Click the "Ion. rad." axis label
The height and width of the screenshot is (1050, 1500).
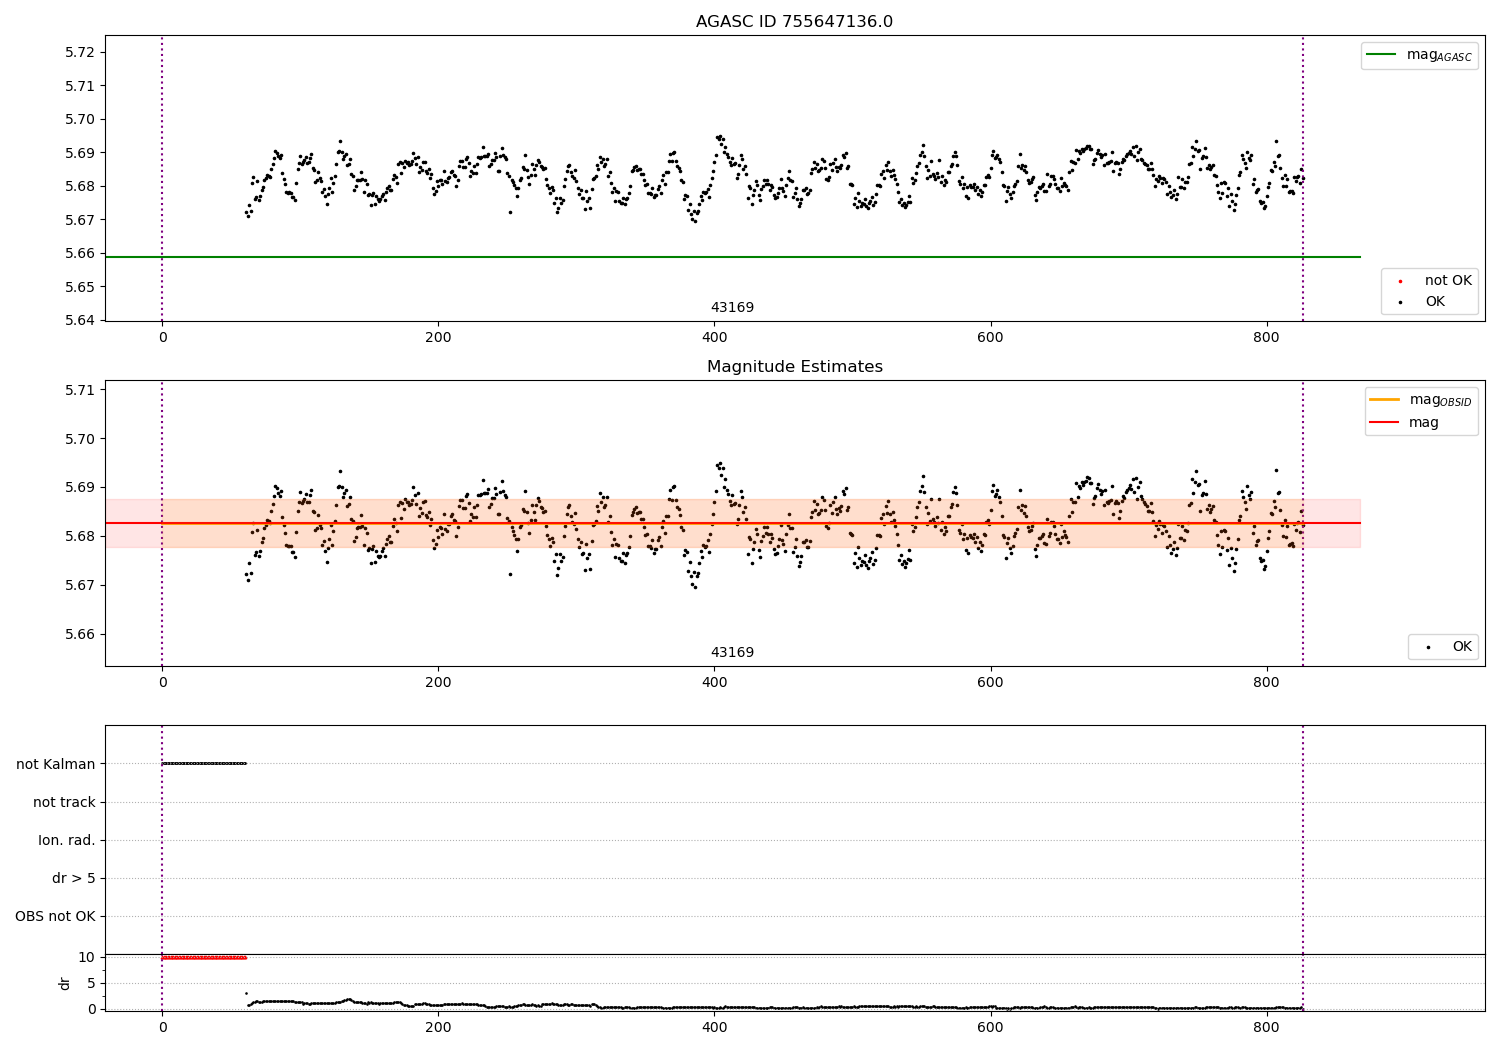coord(67,840)
